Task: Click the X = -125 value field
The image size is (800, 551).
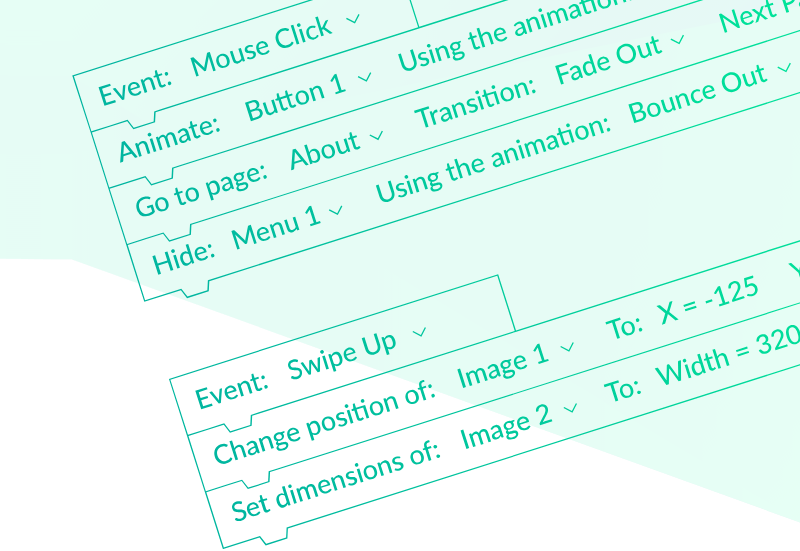Action: [707, 302]
